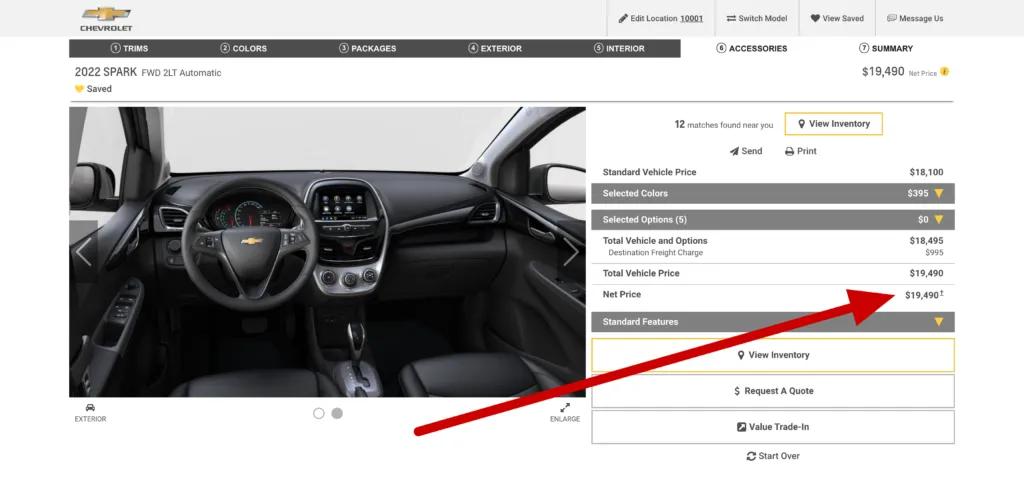The image size is (1024, 499).
Task: Click the Chevrolet bowtie logo
Action: pyautogui.click(x=106, y=15)
